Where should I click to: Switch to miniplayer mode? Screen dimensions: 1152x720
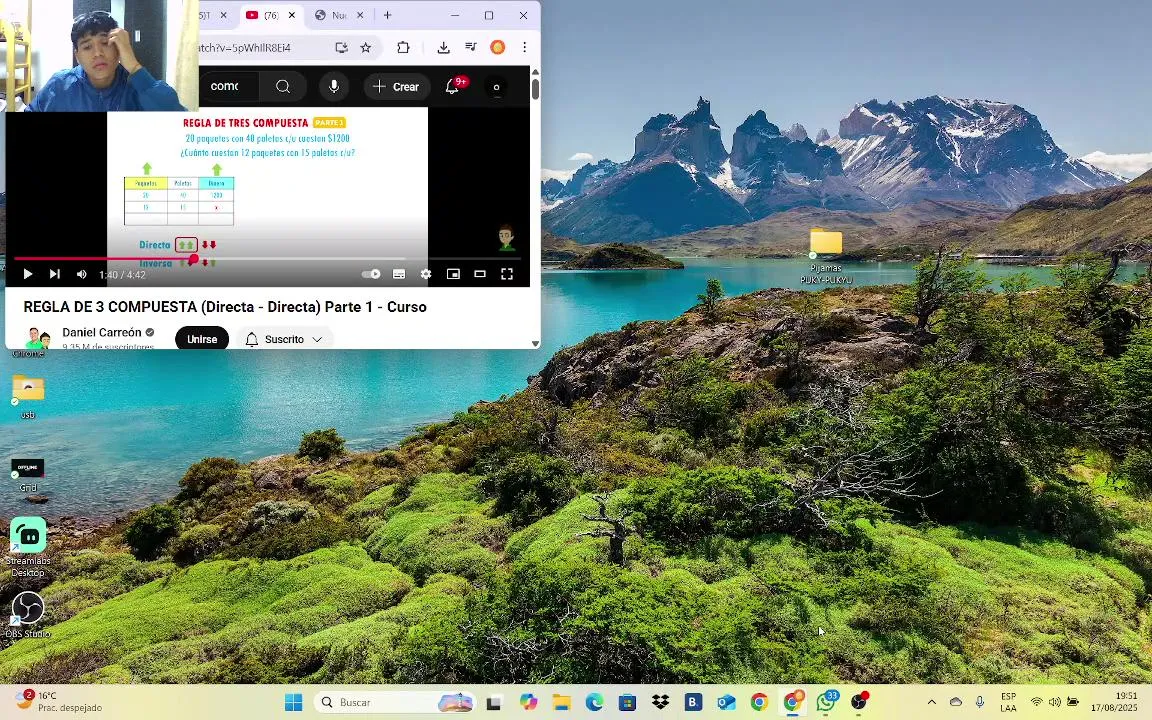click(453, 274)
